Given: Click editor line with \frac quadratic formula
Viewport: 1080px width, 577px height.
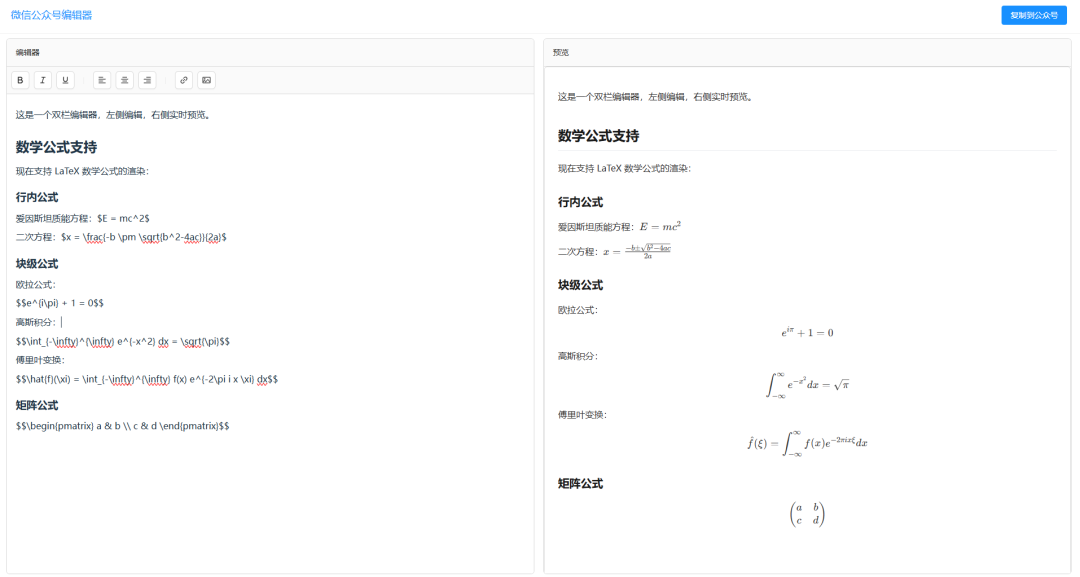Looking at the screenshot, I should 121,237.
